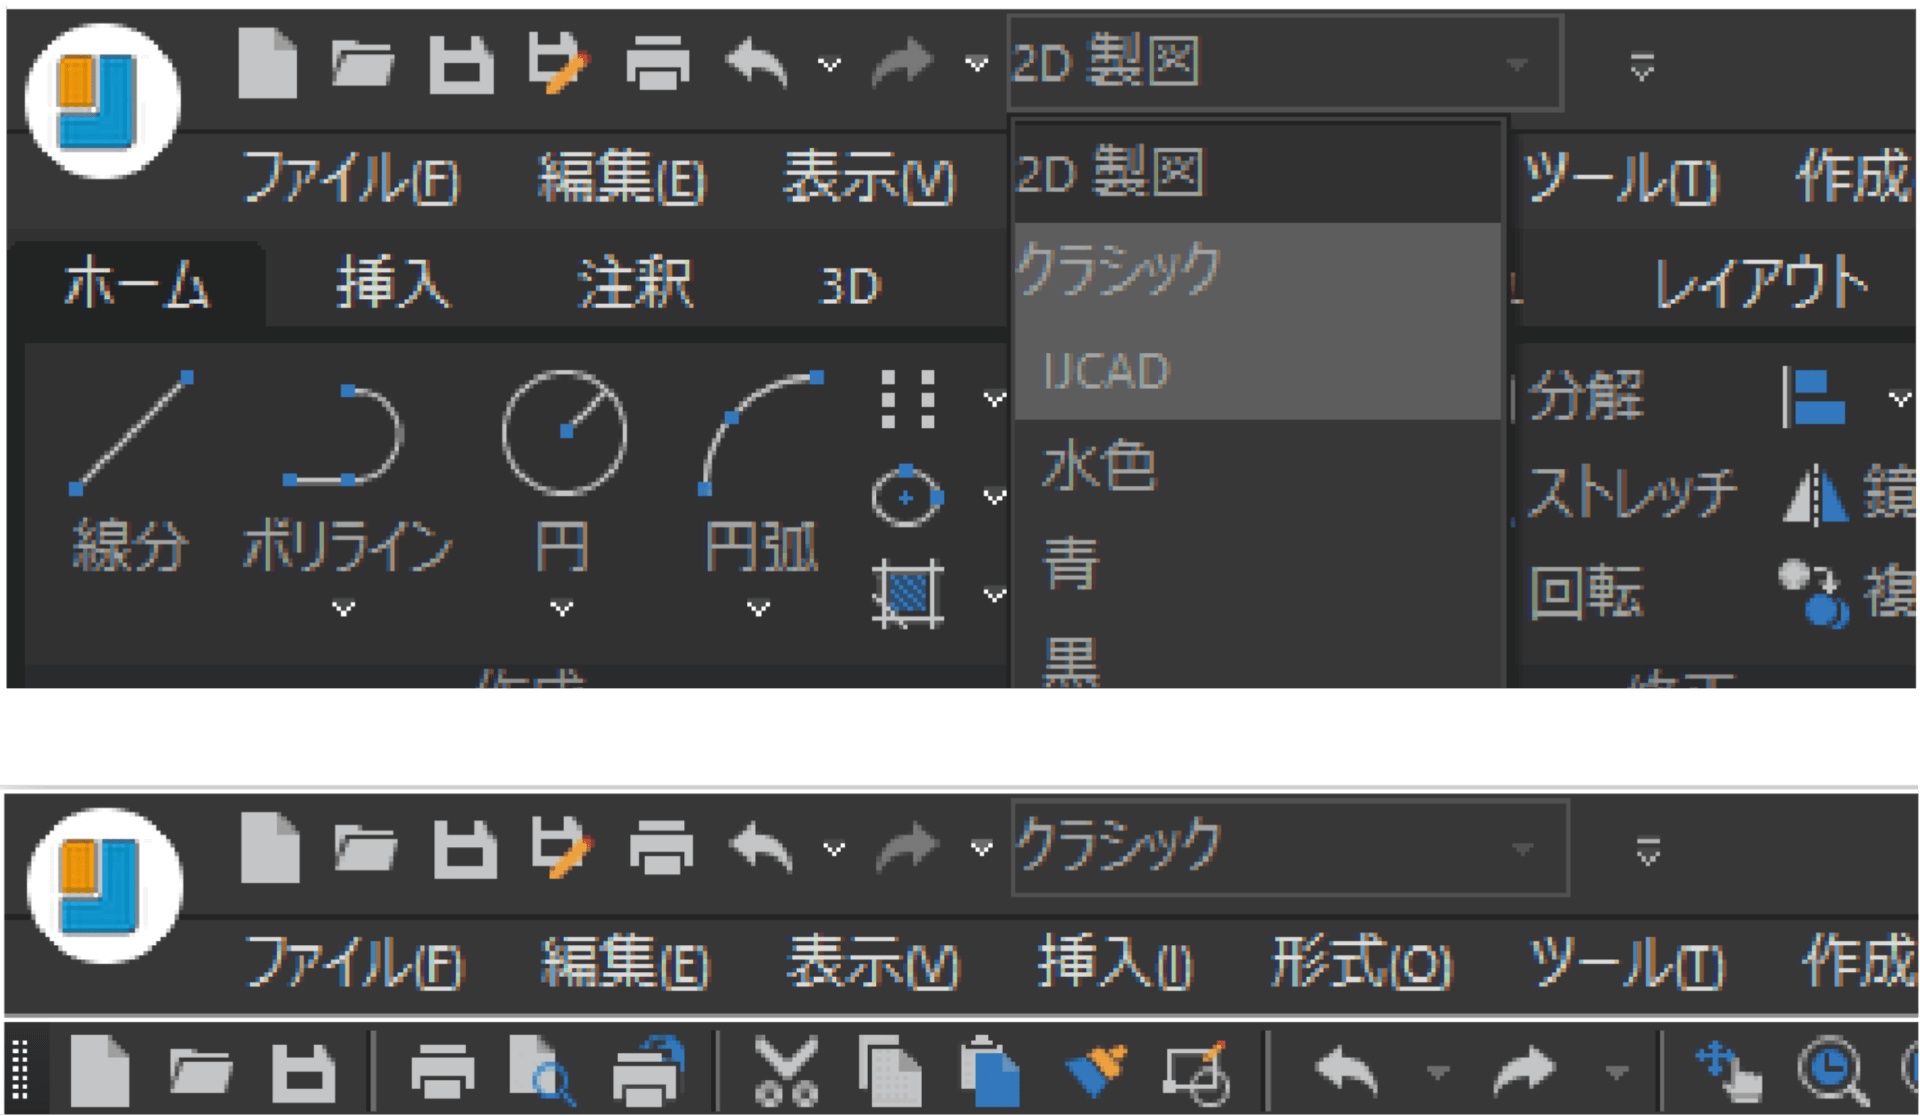Click Match Properties brush in クラシック toolbar
The height and width of the screenshot is (1116, 1920).
tap(1096, 1071)
